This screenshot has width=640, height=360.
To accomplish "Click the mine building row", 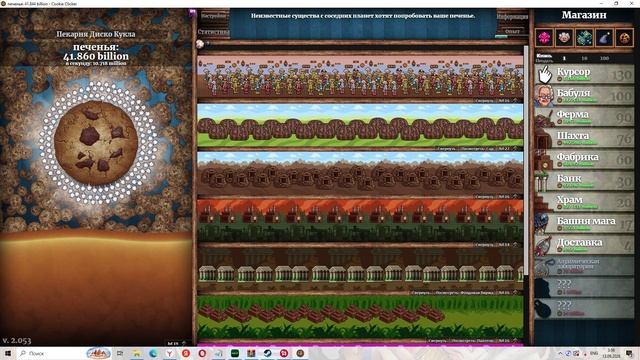I will (360, 173).
